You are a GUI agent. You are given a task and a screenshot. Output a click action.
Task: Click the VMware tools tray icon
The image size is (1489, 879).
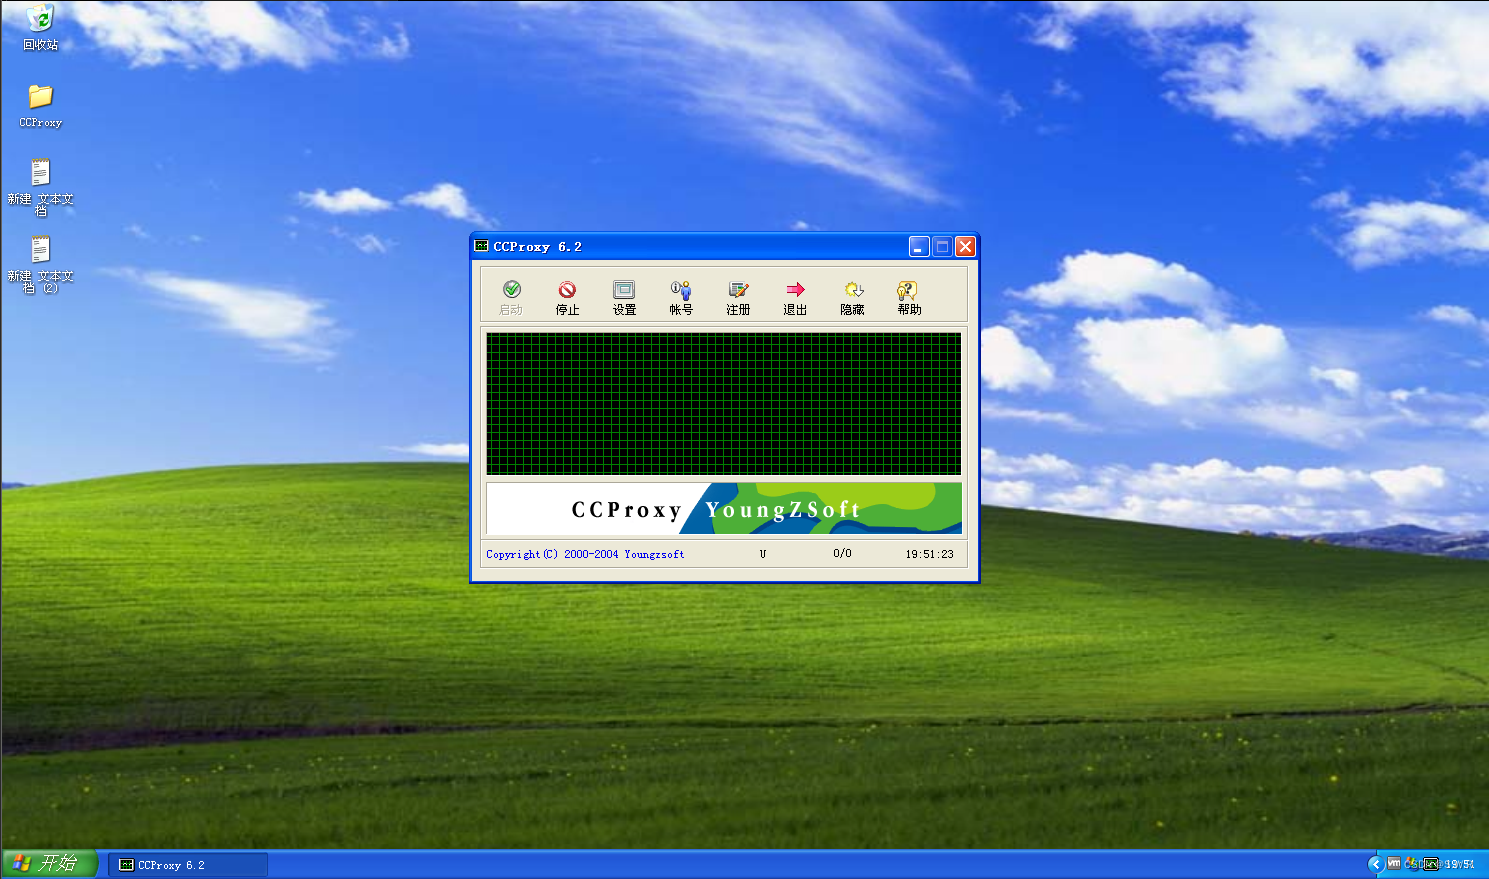point(1394,863)
